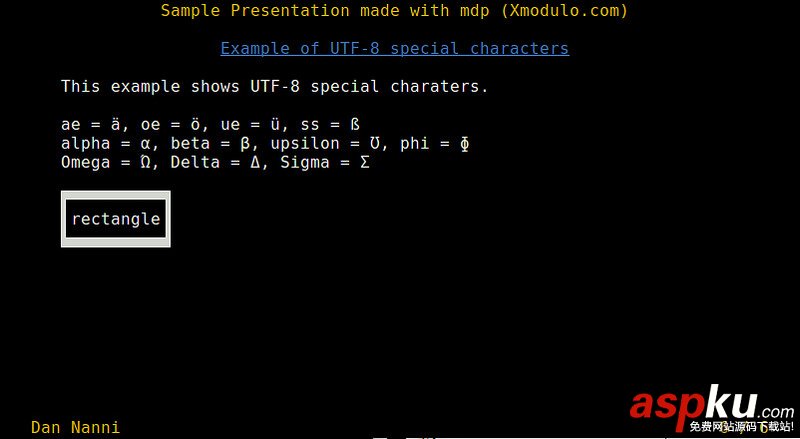This screenshot has height=439, width=800.
Task: Click the Chinese caption under aspku logo
Action: [x=741, y=426]
